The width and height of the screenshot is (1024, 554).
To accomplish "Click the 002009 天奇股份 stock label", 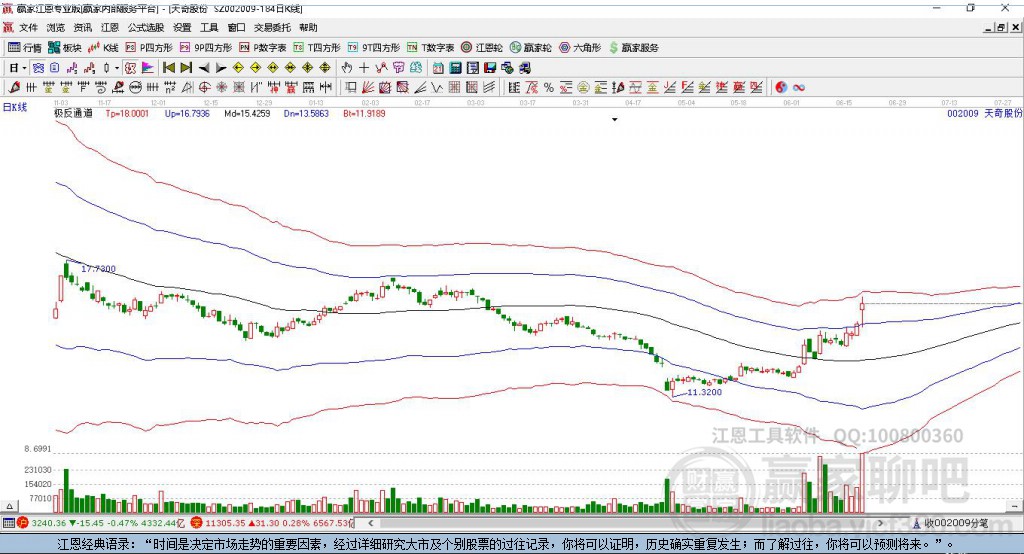I will pyautogui.click(x=984, y=114).
